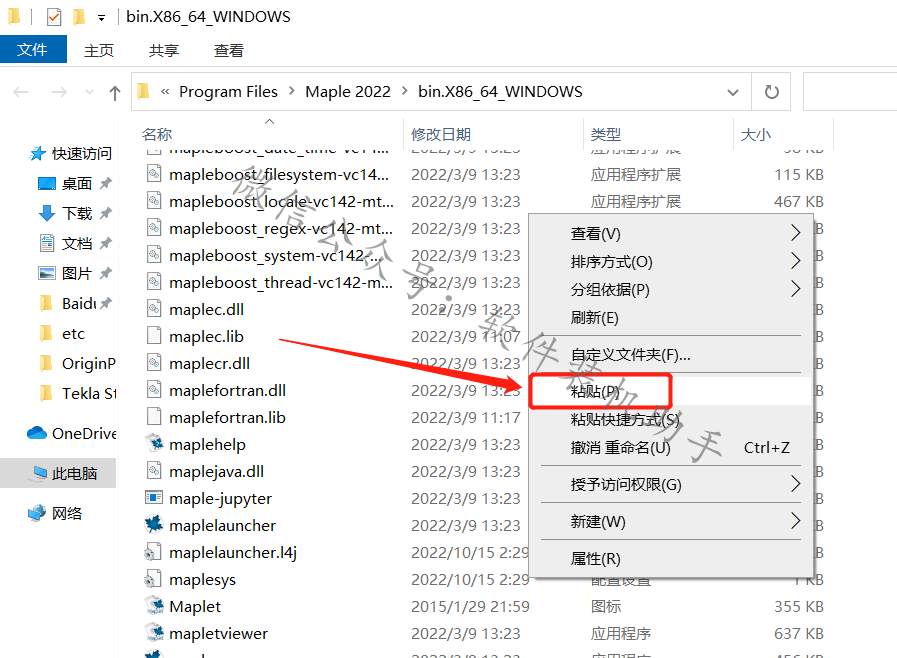897x658 pixels.
Task: Sort by the 类型 column header
Action: point(605,134)
